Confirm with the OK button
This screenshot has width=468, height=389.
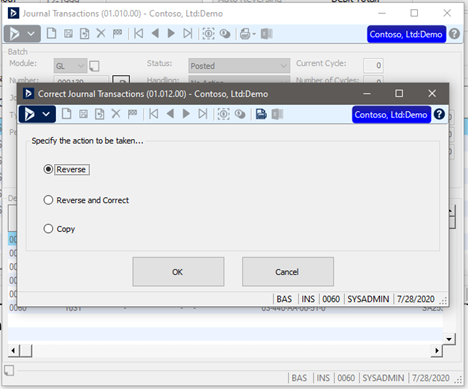tap(178, 272)
